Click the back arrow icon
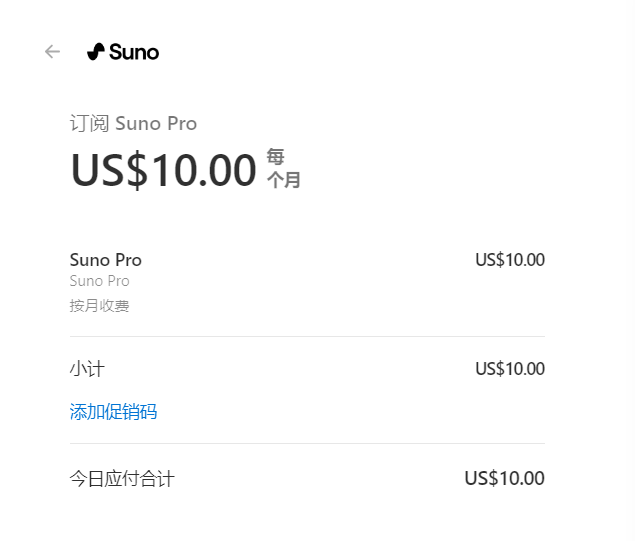635x541 pixels. [53, 52]
